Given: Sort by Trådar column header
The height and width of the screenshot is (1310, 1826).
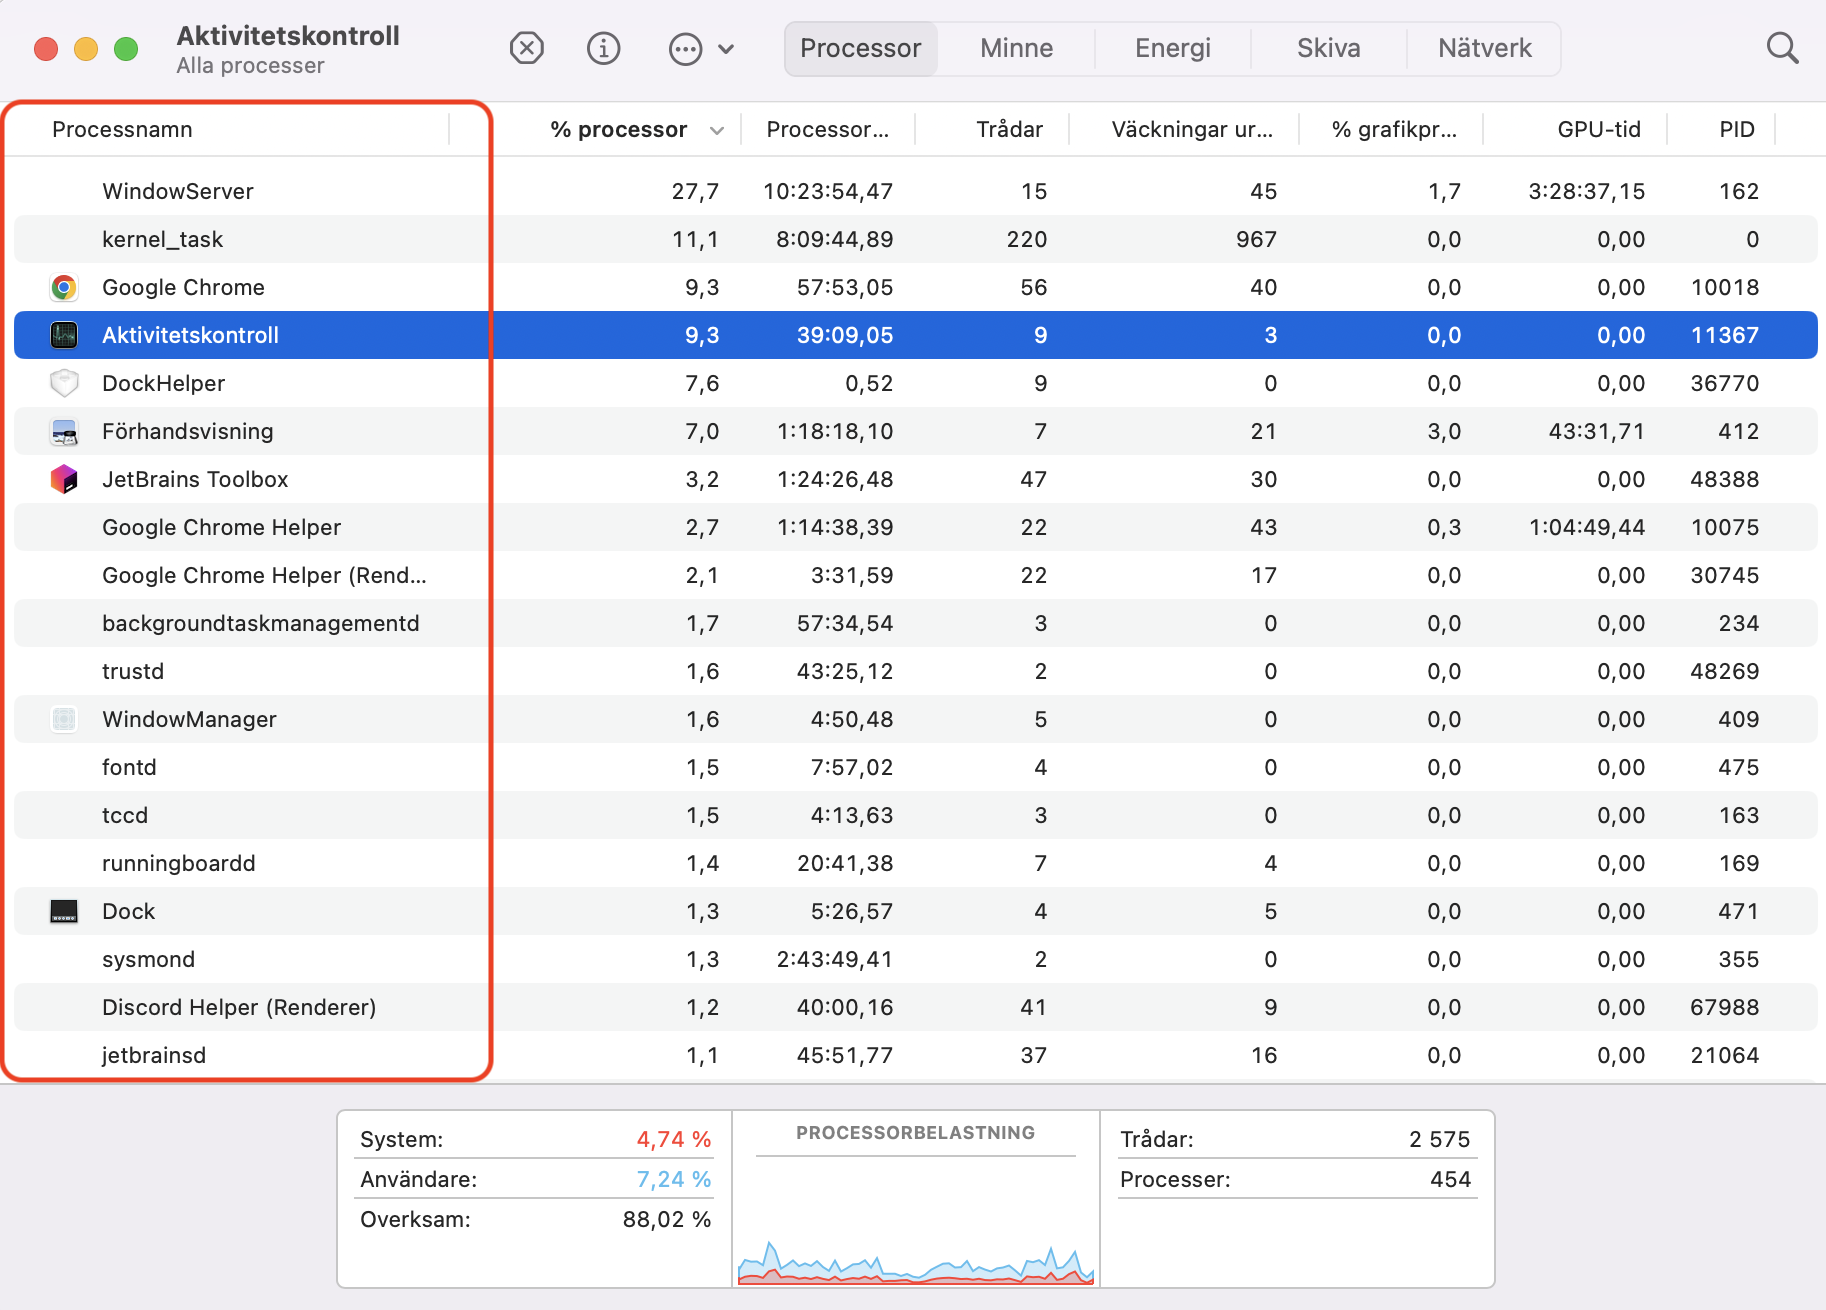Looking at the screenshot, I should (1009, 130).
